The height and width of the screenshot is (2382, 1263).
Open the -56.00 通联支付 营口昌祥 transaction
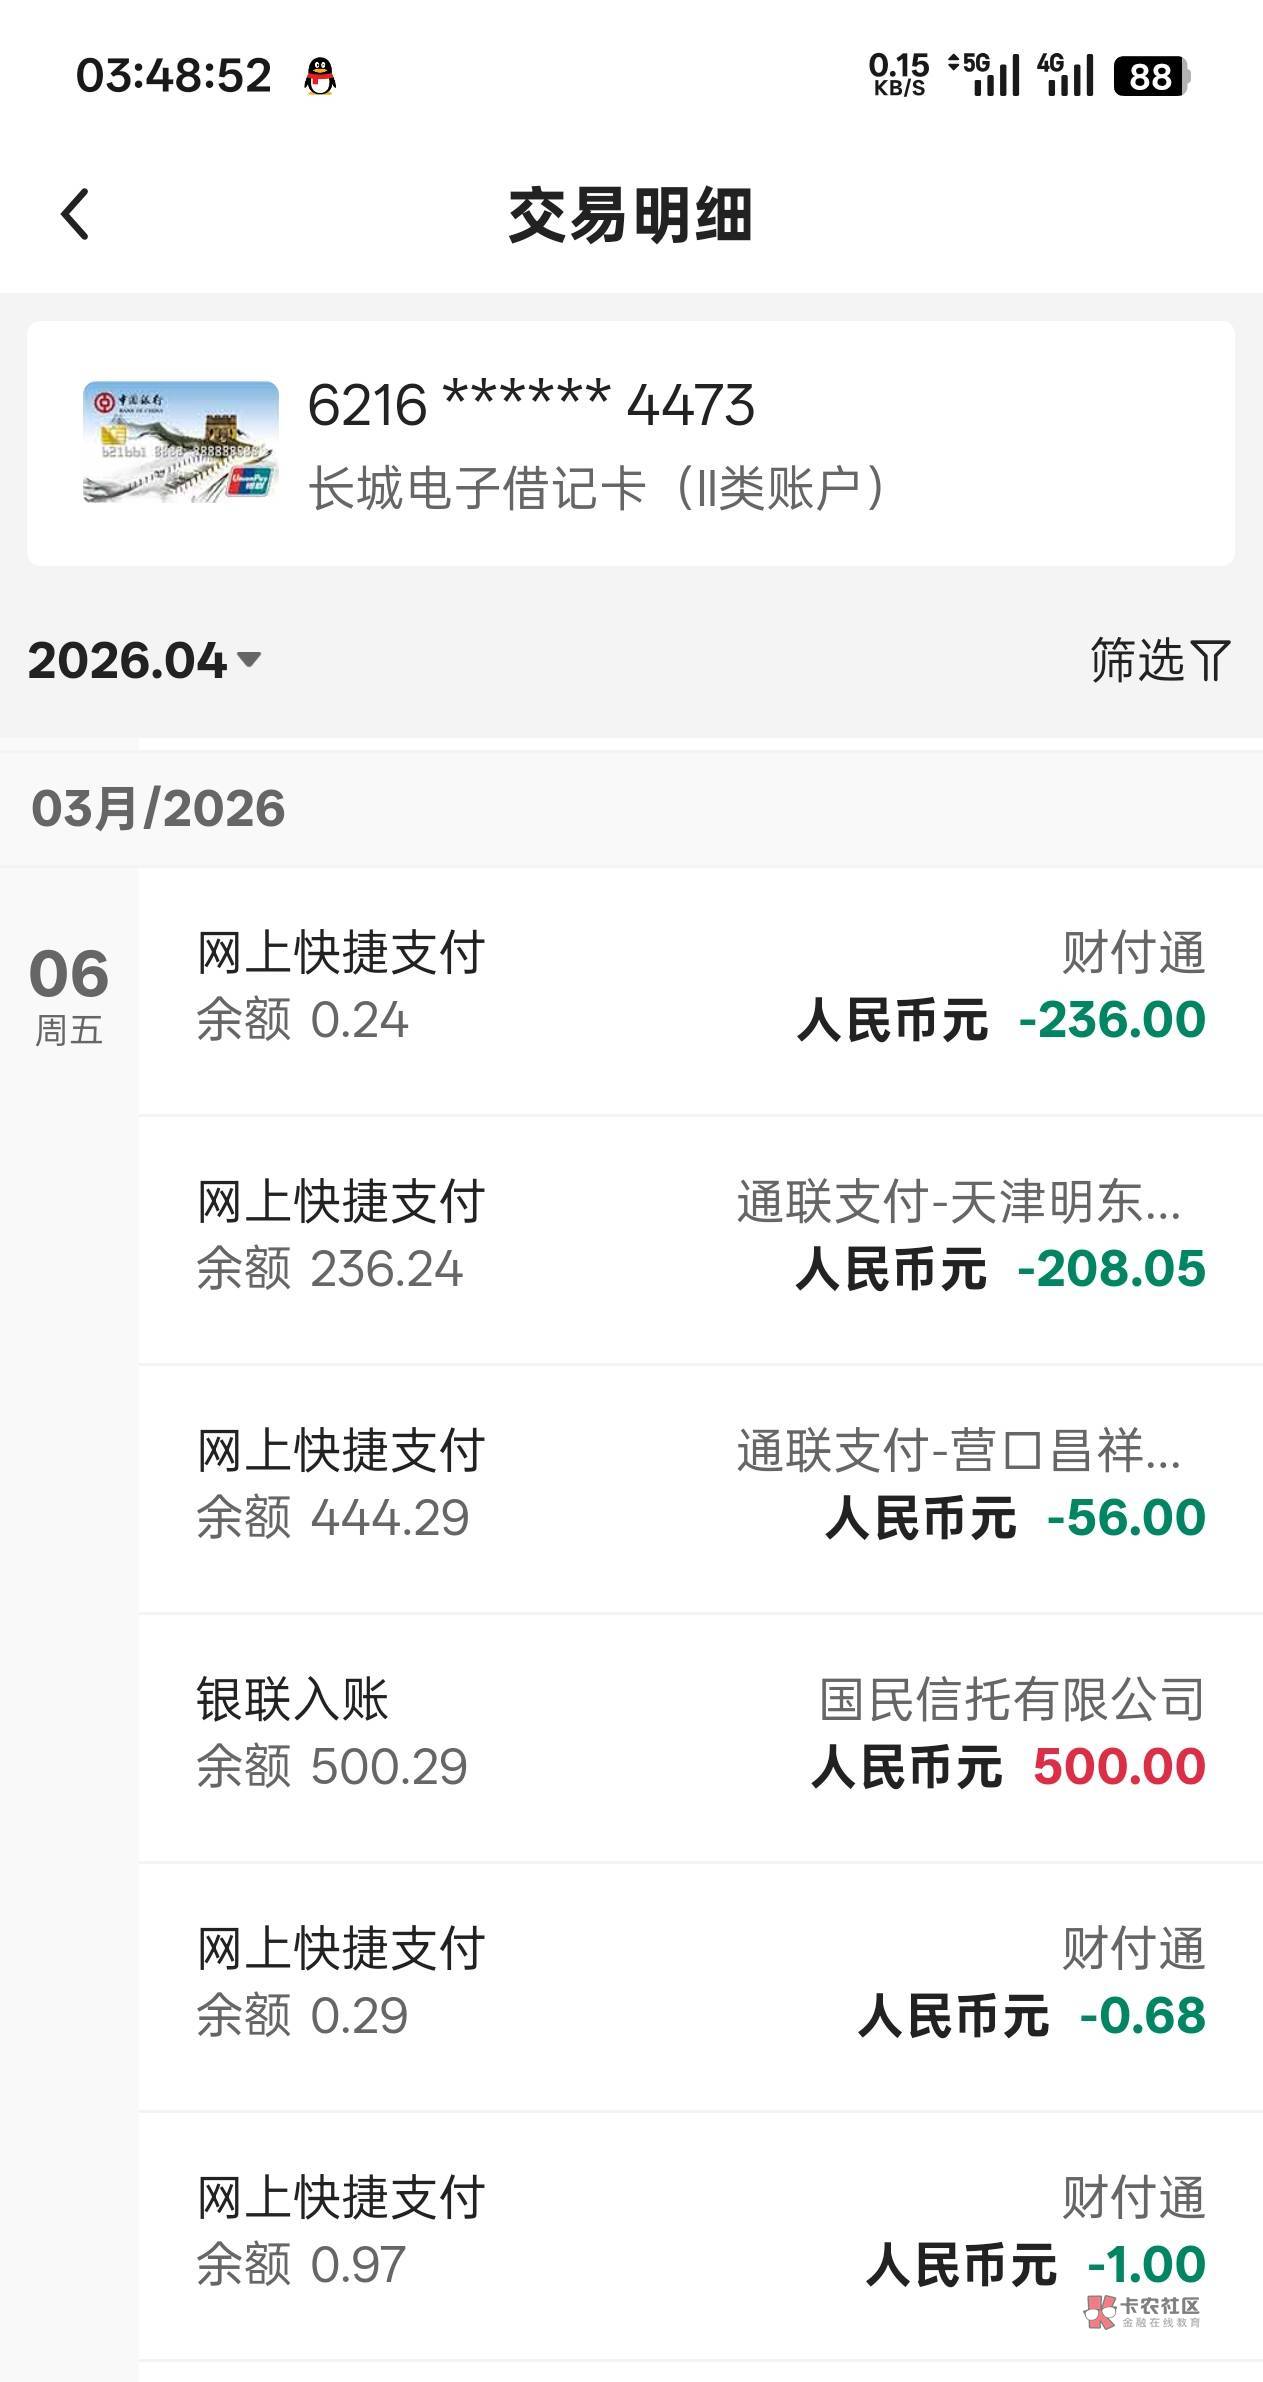[700, 1486]
